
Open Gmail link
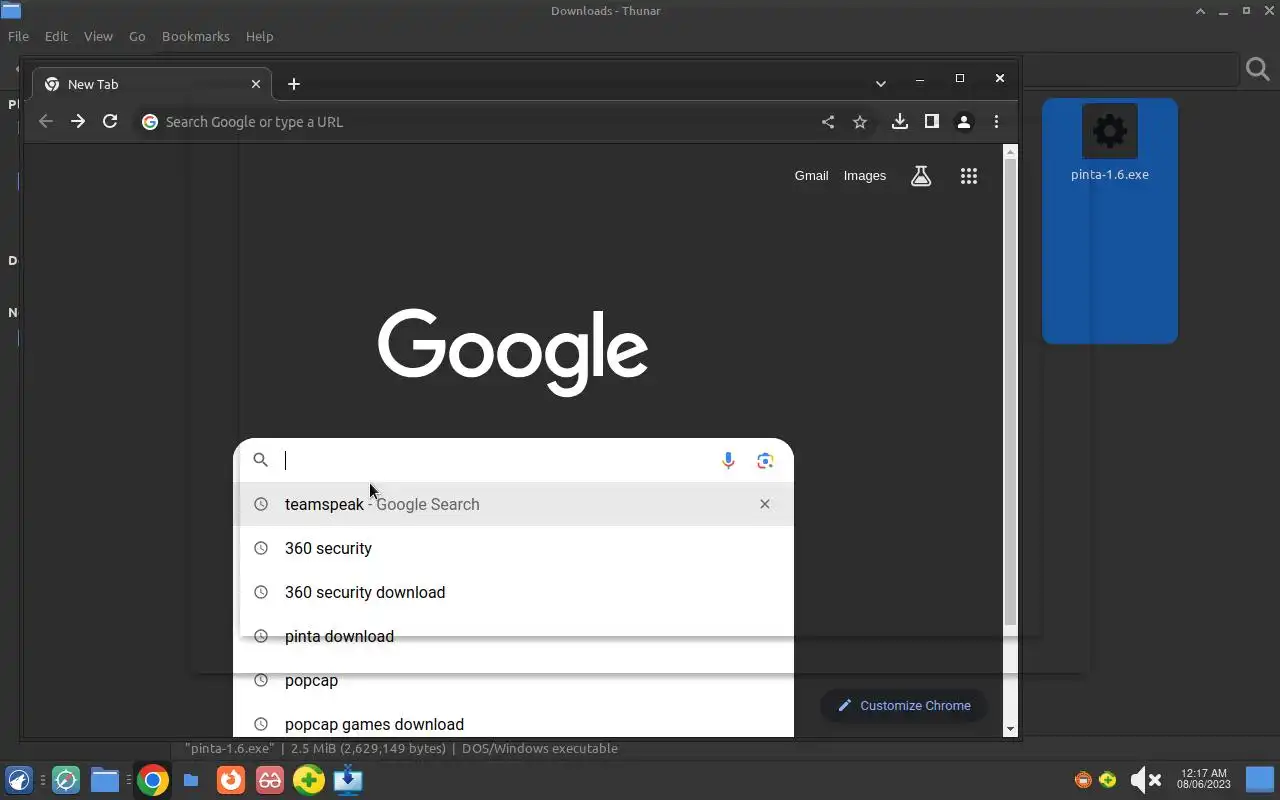coord(811,175)
